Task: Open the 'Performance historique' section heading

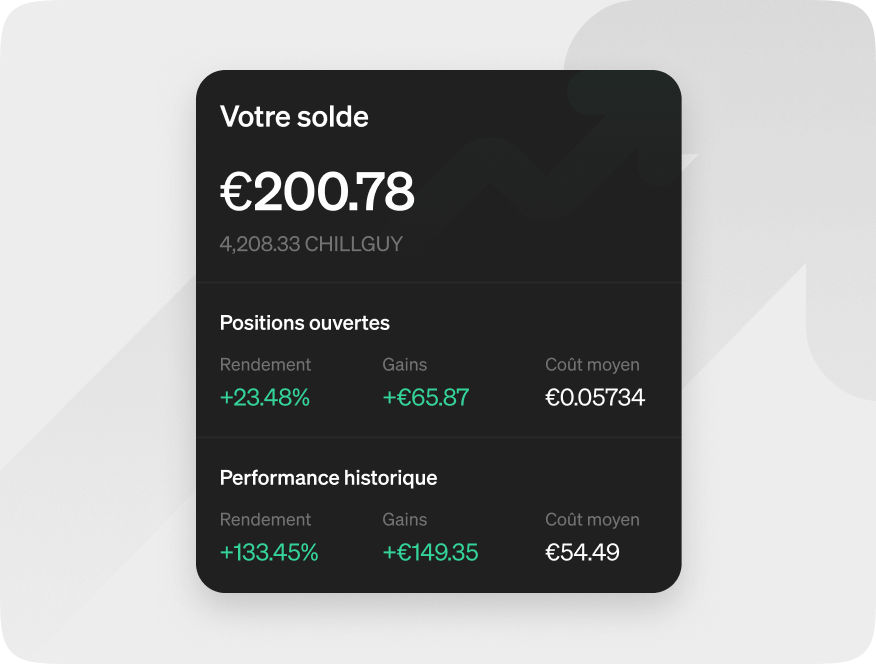Action: [x=328, y=478]
